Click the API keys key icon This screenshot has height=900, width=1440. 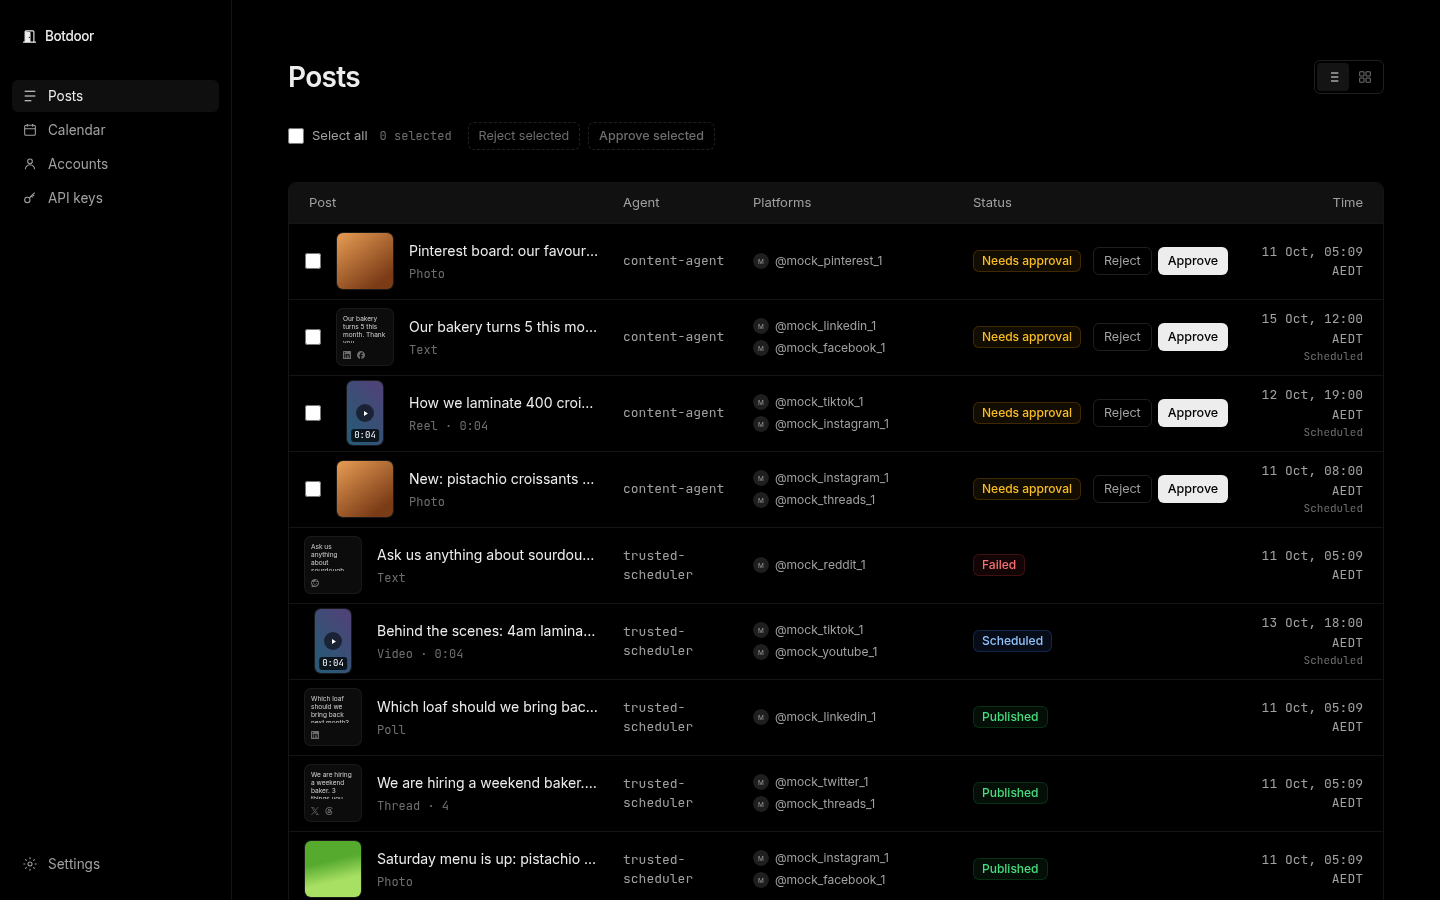point(30,198)
